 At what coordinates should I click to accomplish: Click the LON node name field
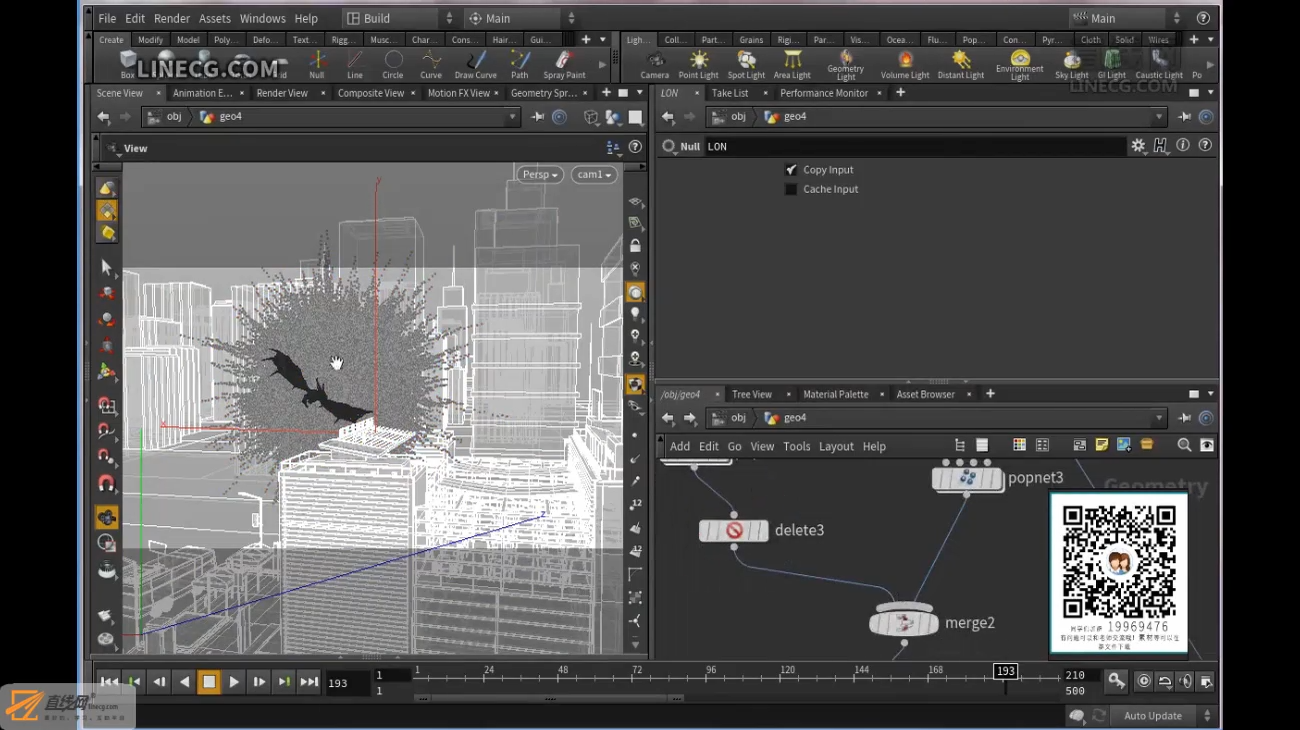915,146
